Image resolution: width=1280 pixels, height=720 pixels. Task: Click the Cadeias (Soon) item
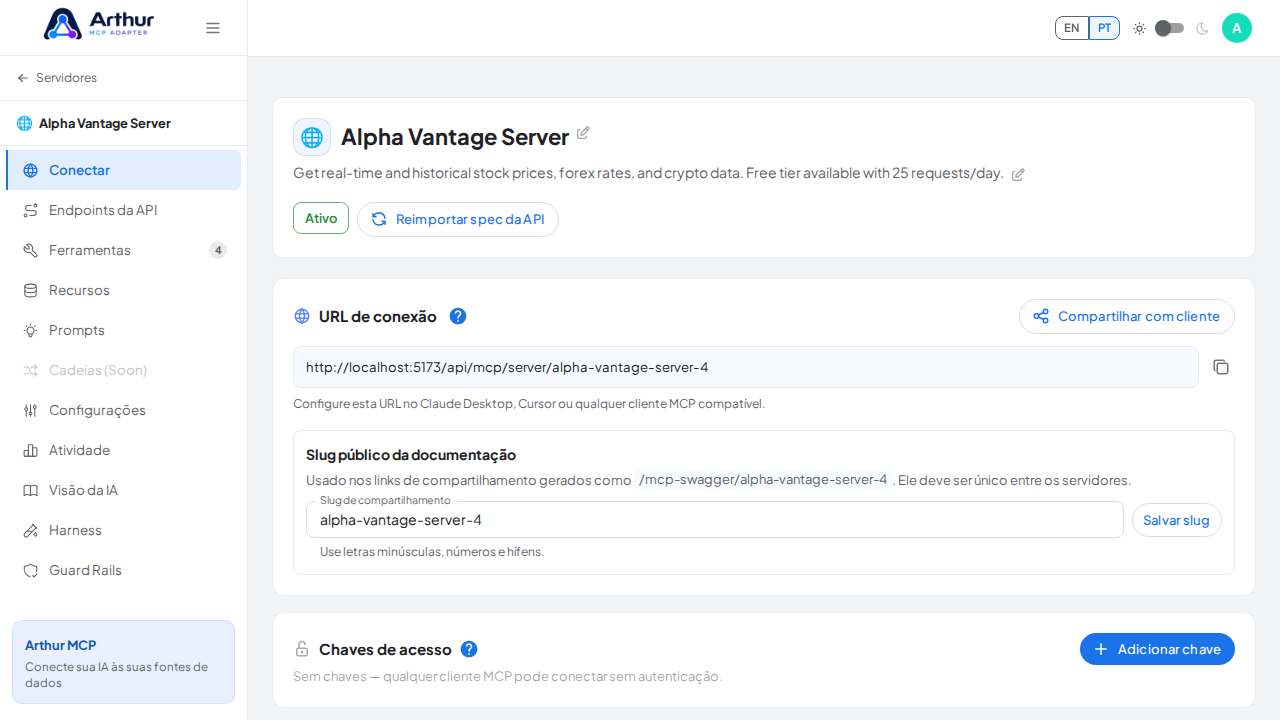pyautogui.click(x=123, y=370)
